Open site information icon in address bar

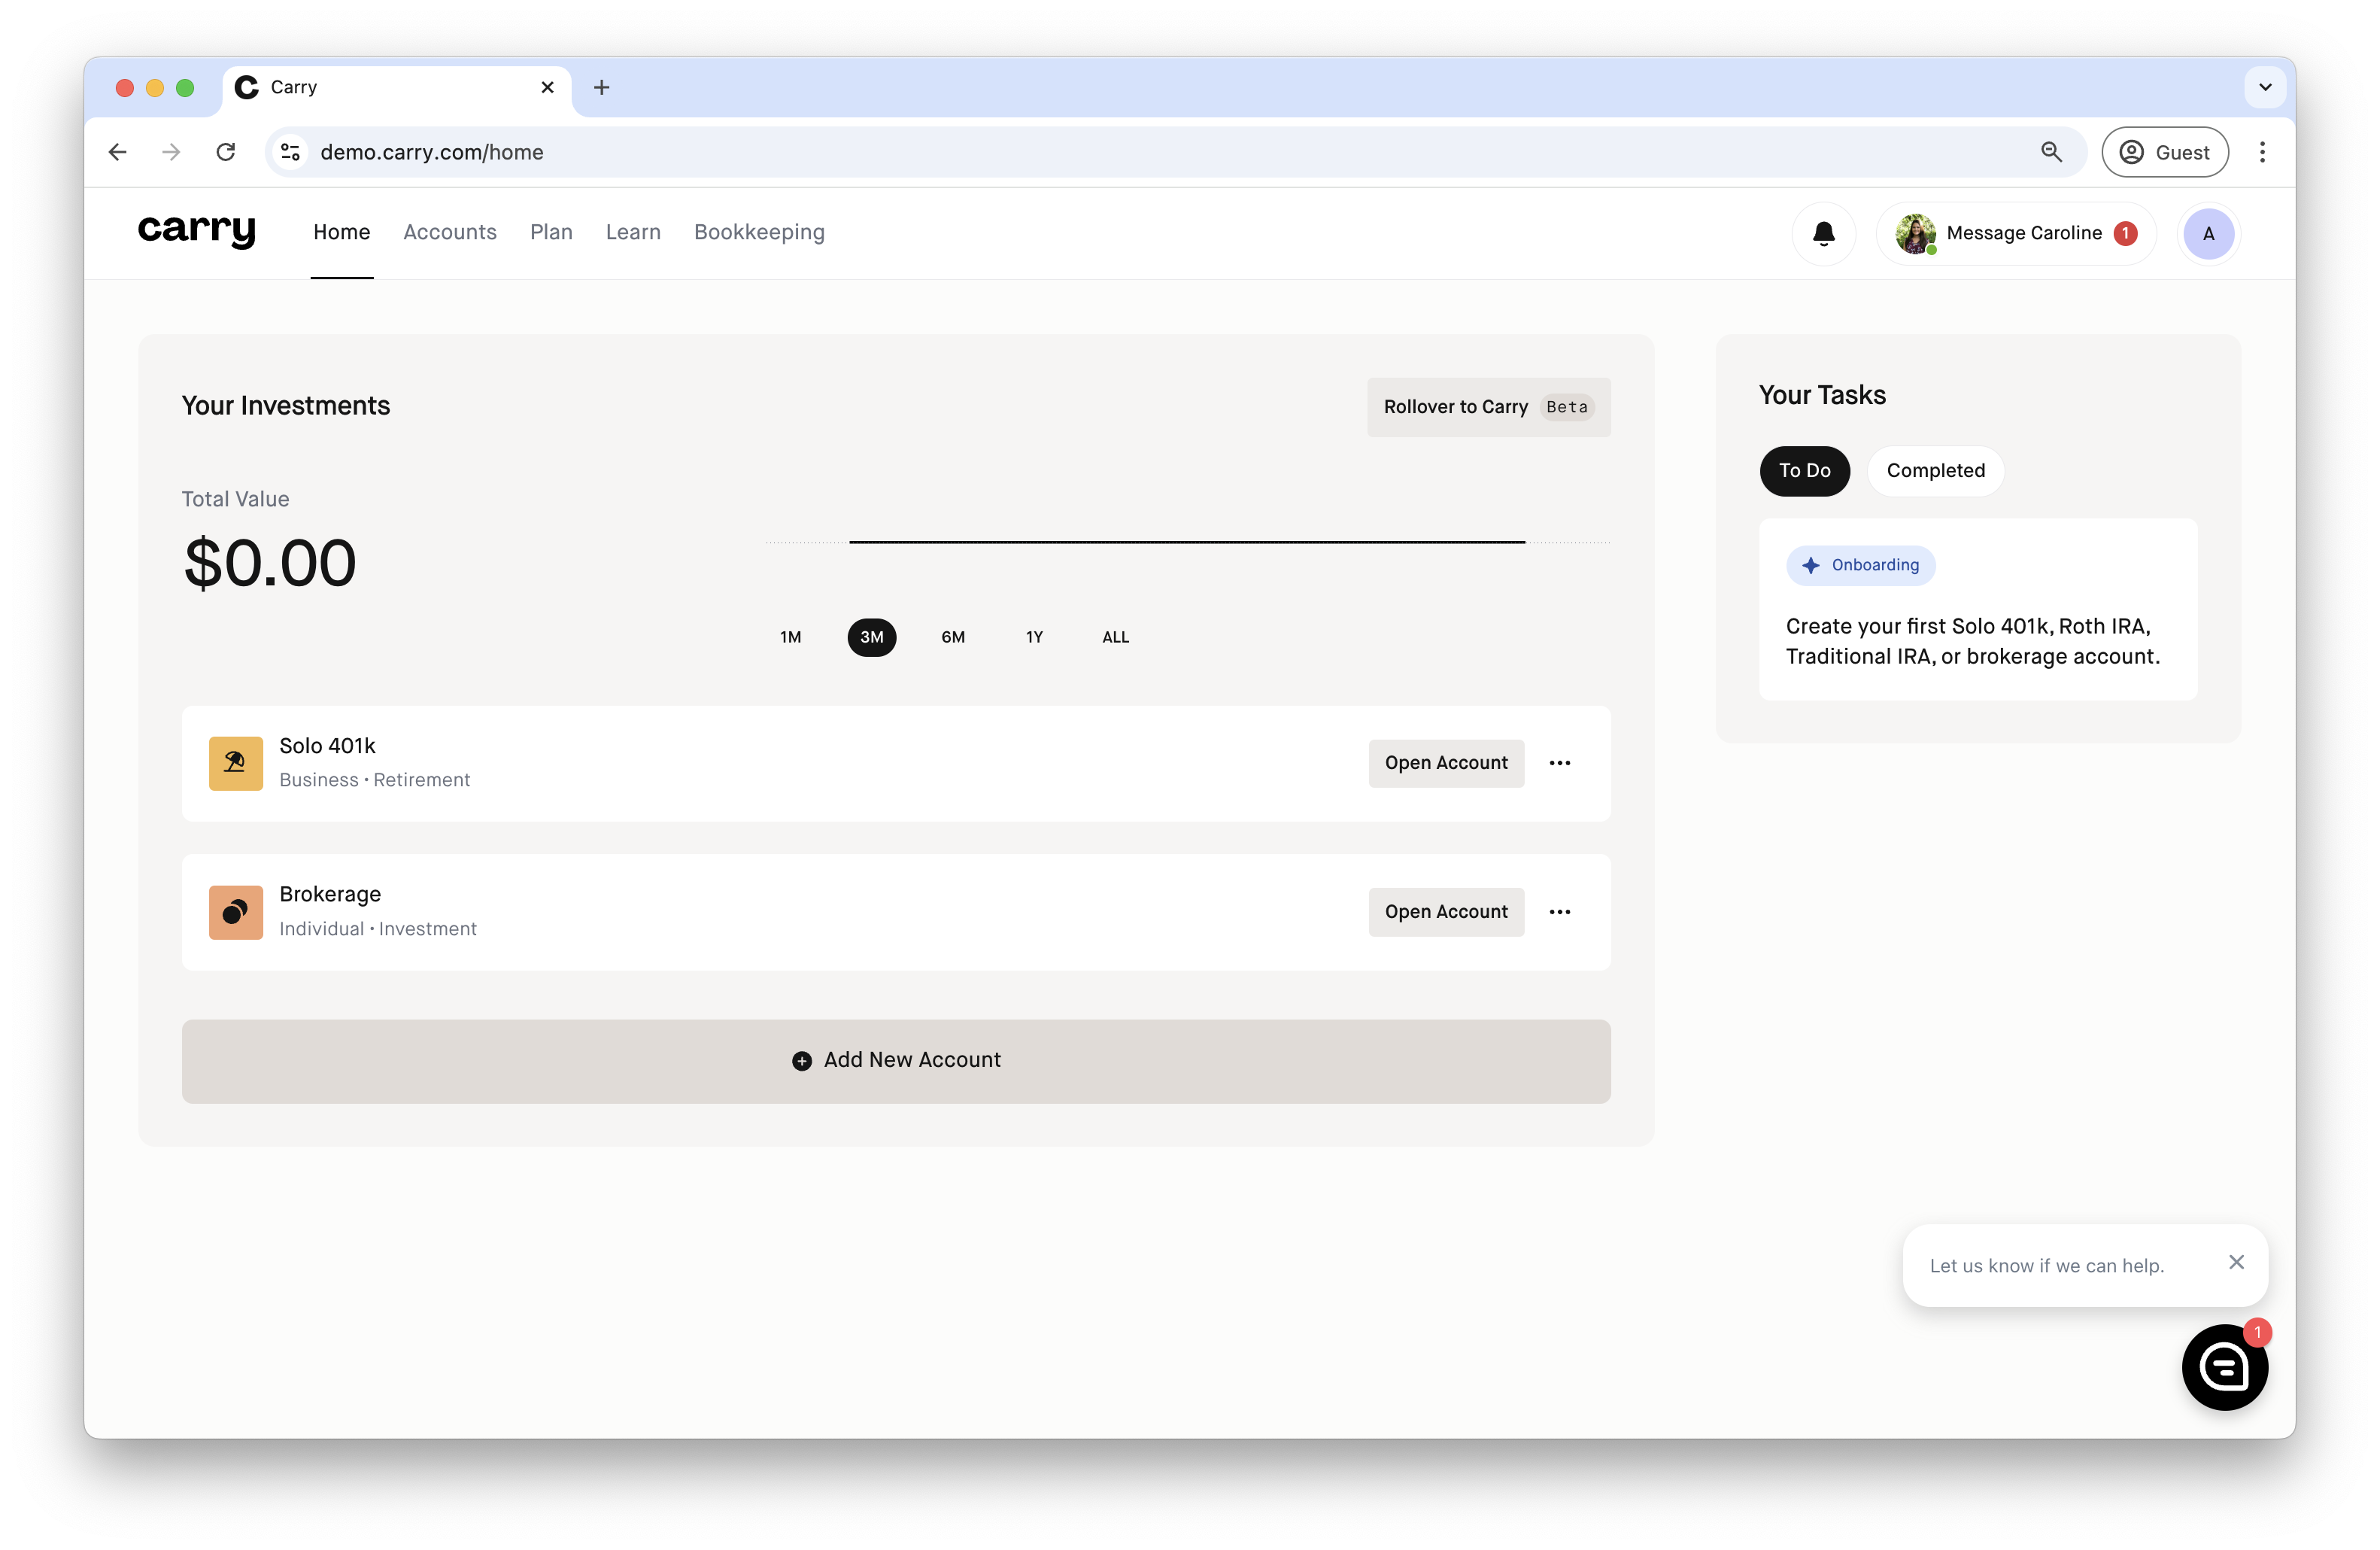tap(290, 152)
